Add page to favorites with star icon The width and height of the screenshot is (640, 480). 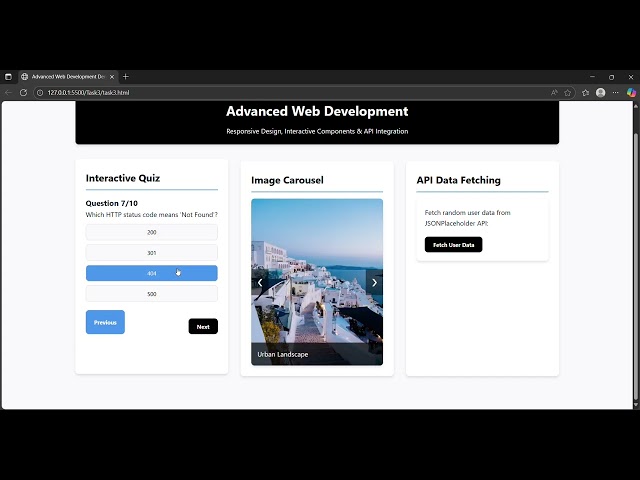coord(567,93)
